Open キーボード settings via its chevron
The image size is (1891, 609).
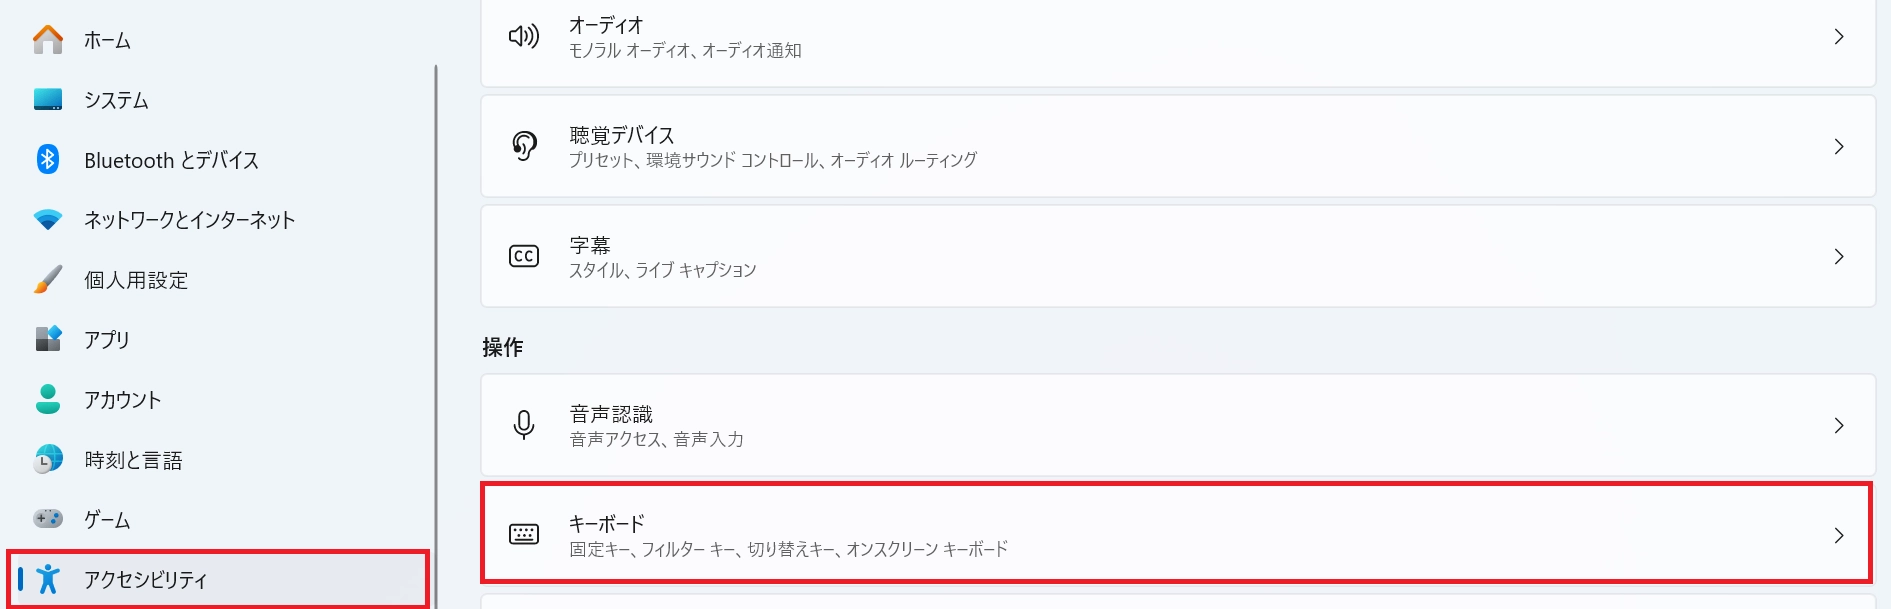click(x=1838, y=535)
